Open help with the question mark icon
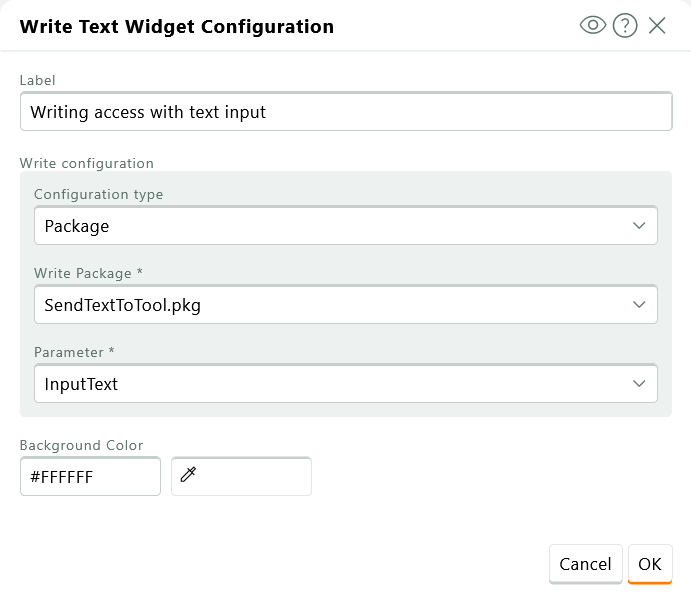 [x=624, y=26]
